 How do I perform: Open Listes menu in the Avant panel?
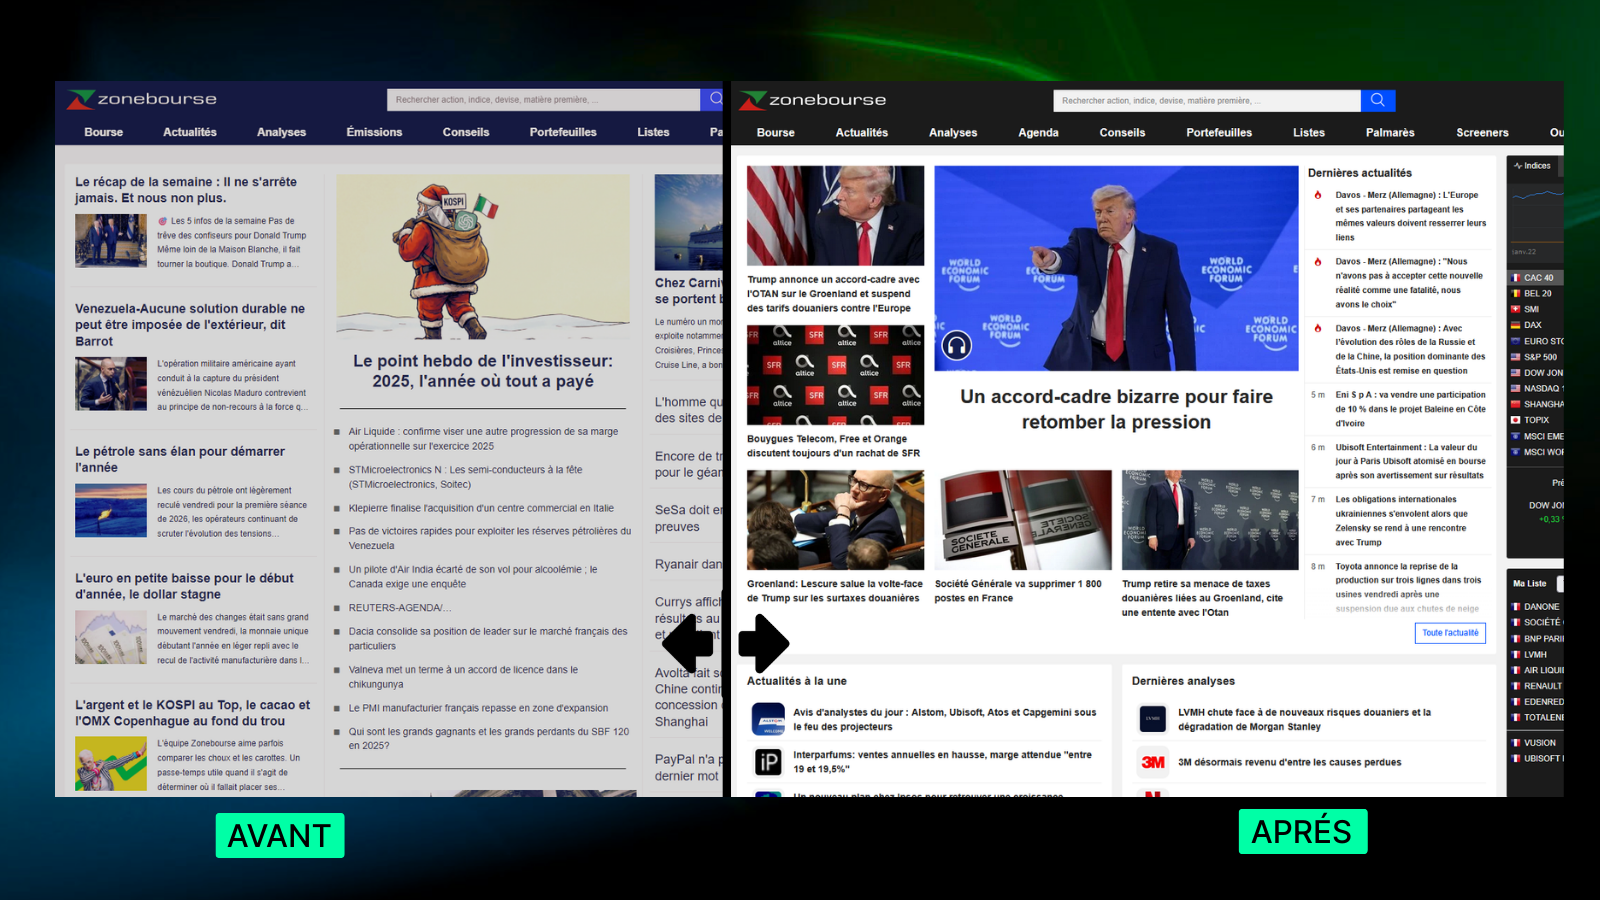pos(653,132)
